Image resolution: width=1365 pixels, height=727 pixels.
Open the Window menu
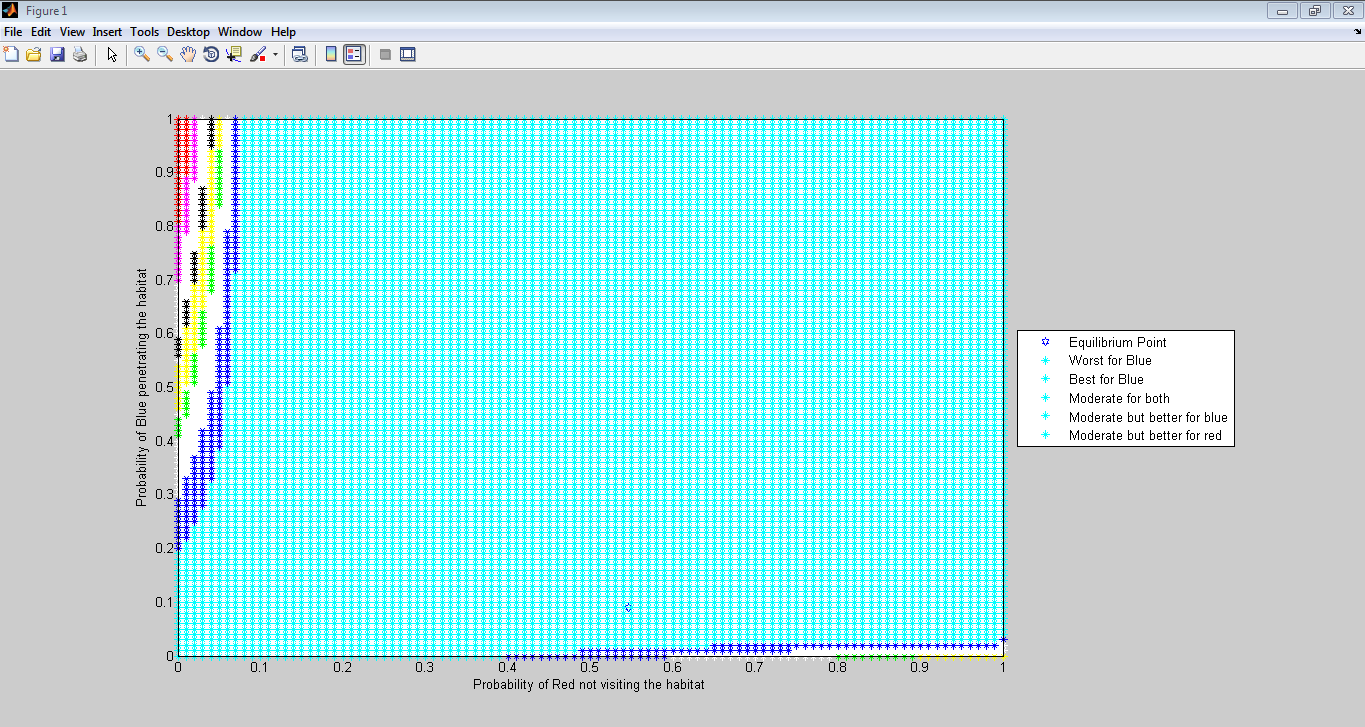pos(242,32)
